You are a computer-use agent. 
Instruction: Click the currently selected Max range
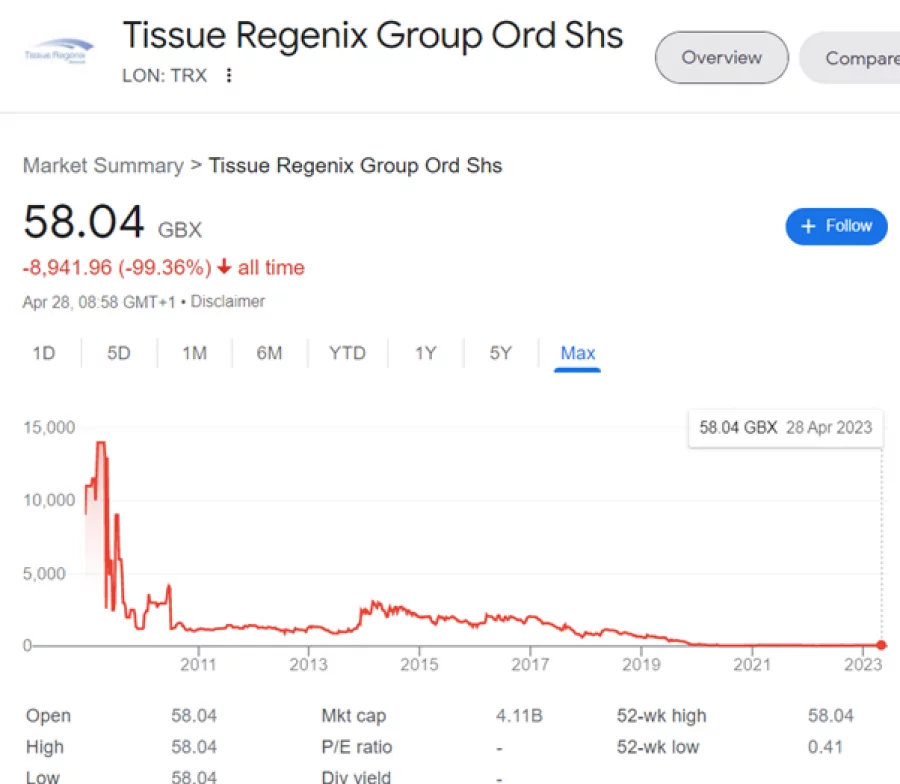578,353
